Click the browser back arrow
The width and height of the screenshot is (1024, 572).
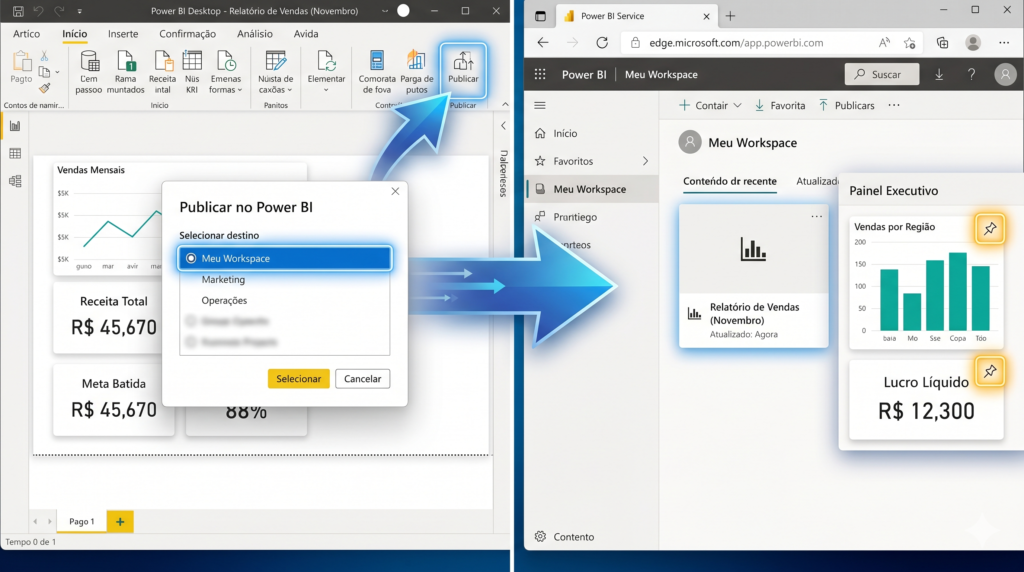pos(543,42)
